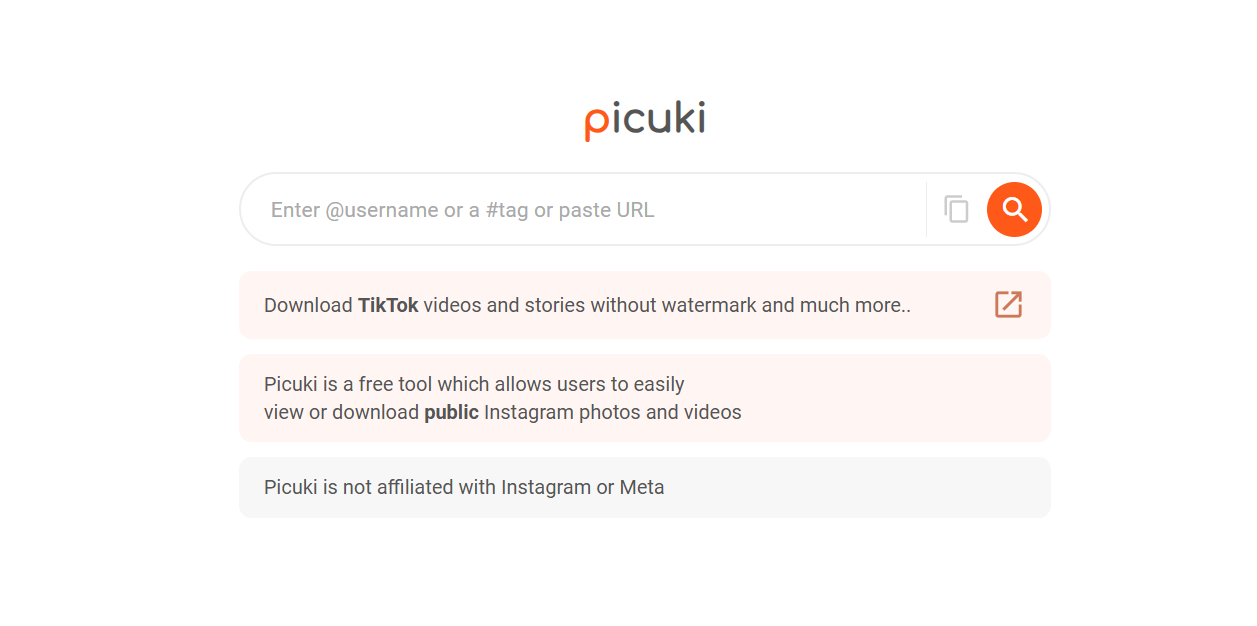The image size is (1257, 626).
Task: Click the 'Picuki is a free tool' info box
Action: pyautogui.click(x=645, y=398)
